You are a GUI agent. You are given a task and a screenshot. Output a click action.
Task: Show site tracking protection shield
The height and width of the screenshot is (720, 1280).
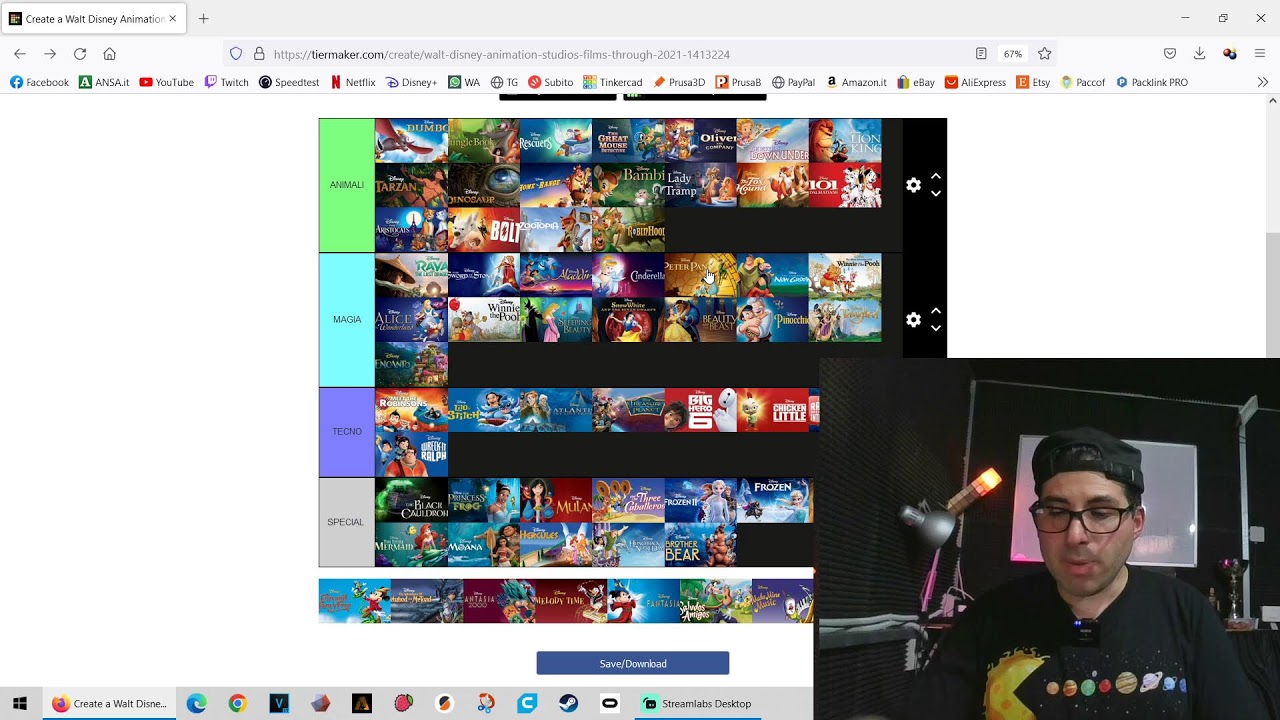pos(236,54)
